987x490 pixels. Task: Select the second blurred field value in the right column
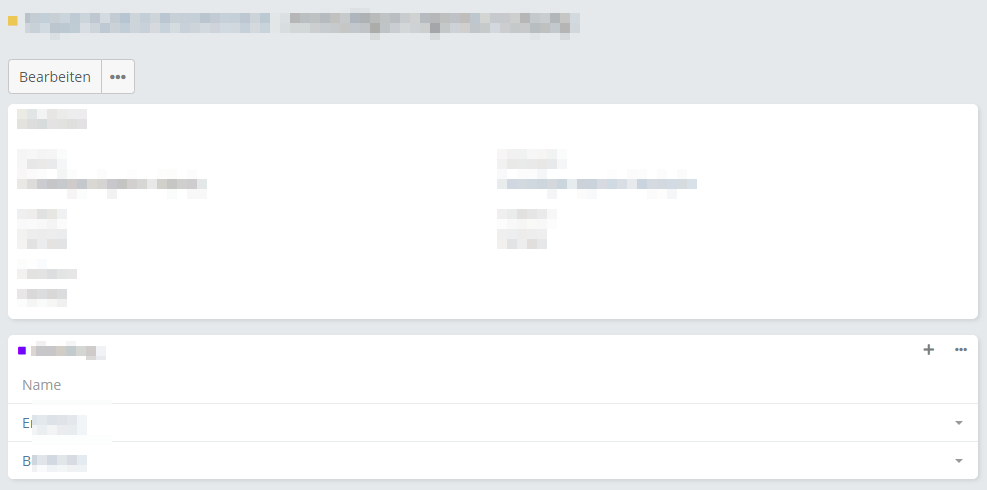[x=522, y=239]
